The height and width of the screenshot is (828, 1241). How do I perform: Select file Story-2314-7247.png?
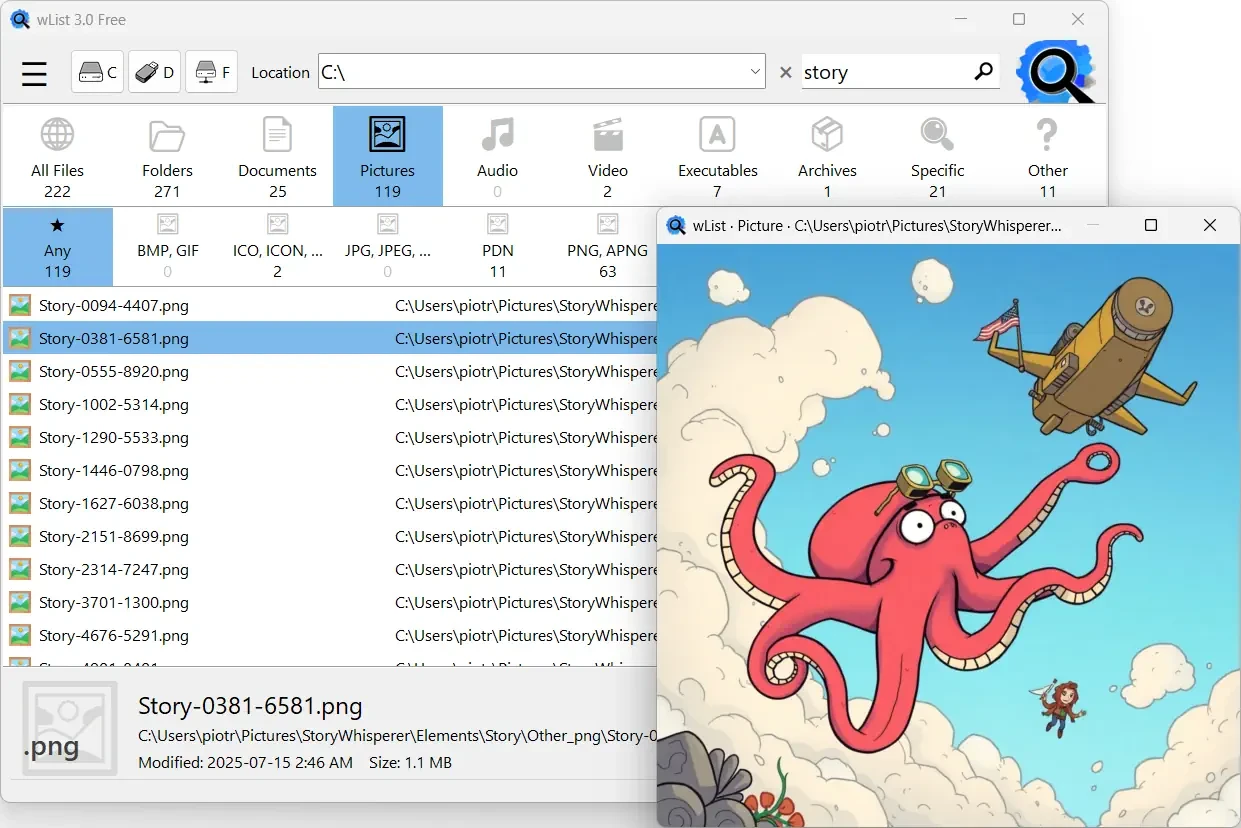click(330, 569)
